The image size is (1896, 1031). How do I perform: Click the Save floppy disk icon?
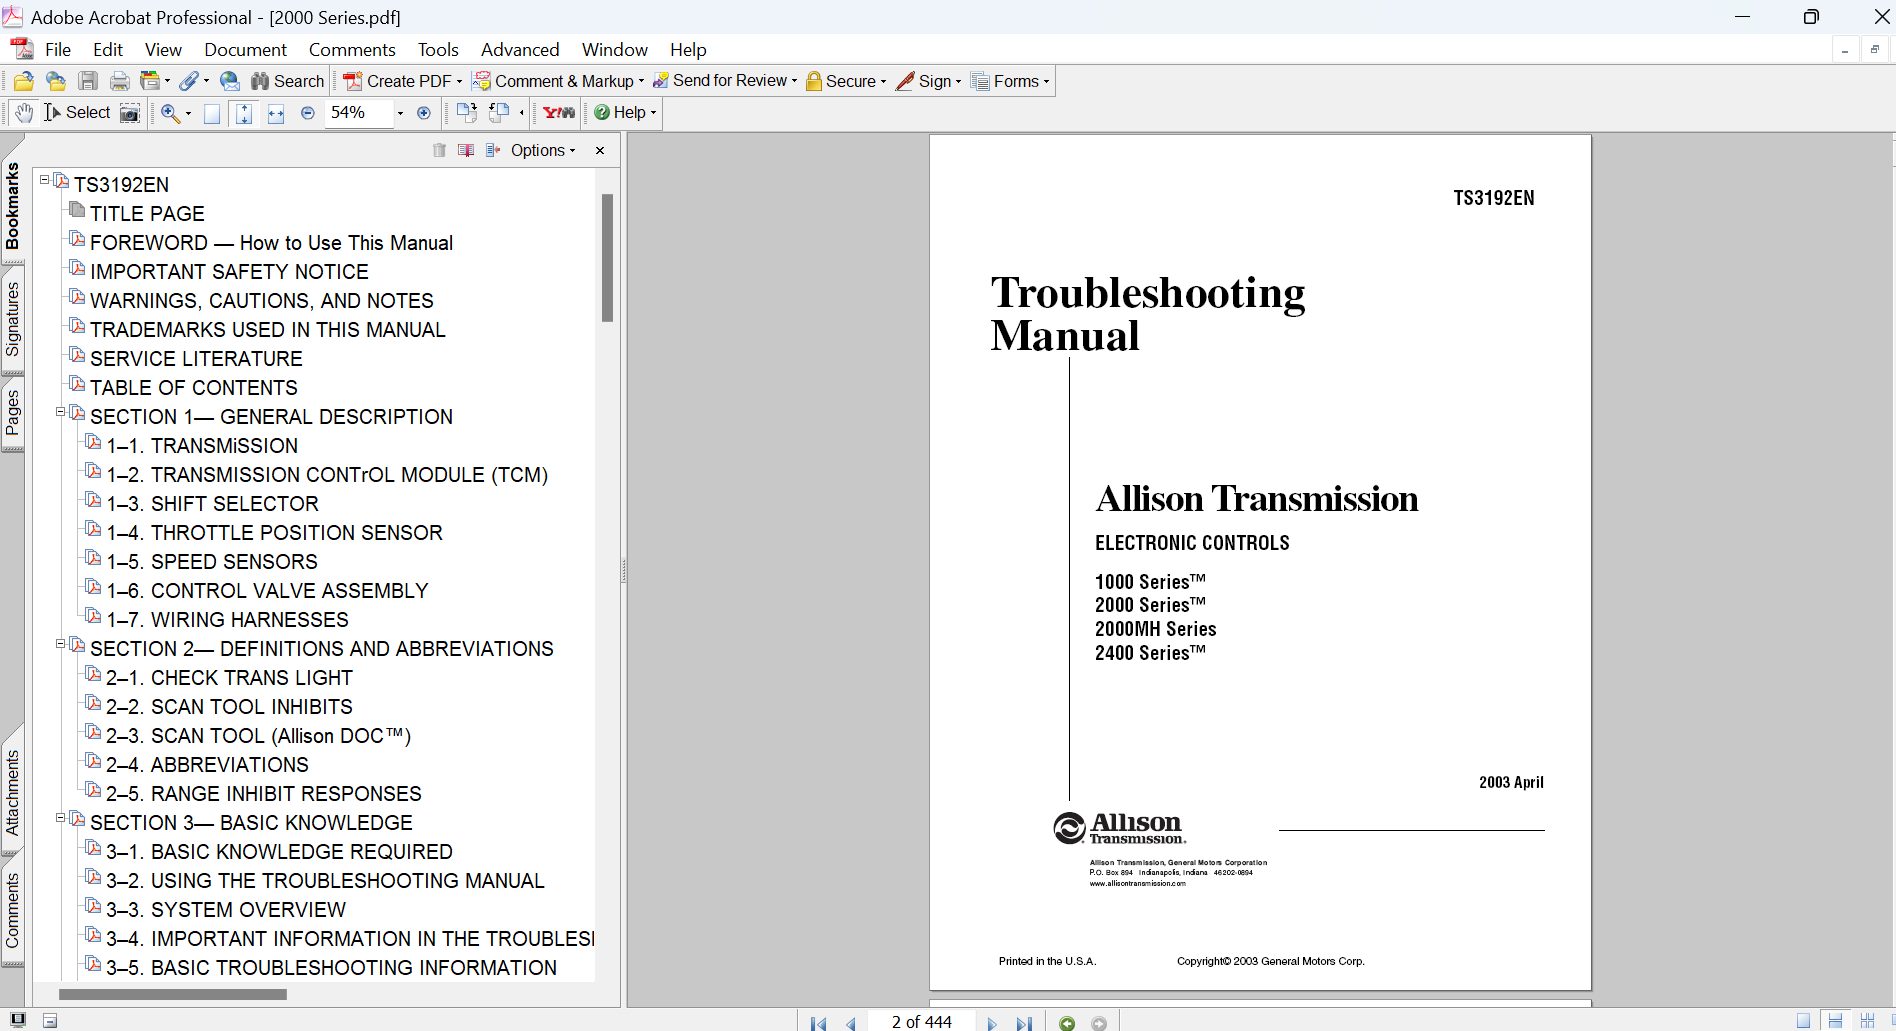point(88,81)
